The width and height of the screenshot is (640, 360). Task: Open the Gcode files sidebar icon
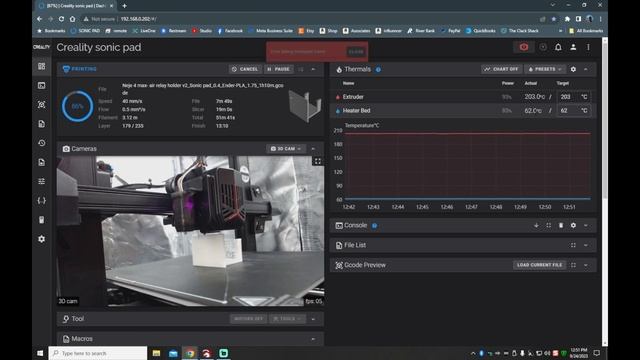42,124
